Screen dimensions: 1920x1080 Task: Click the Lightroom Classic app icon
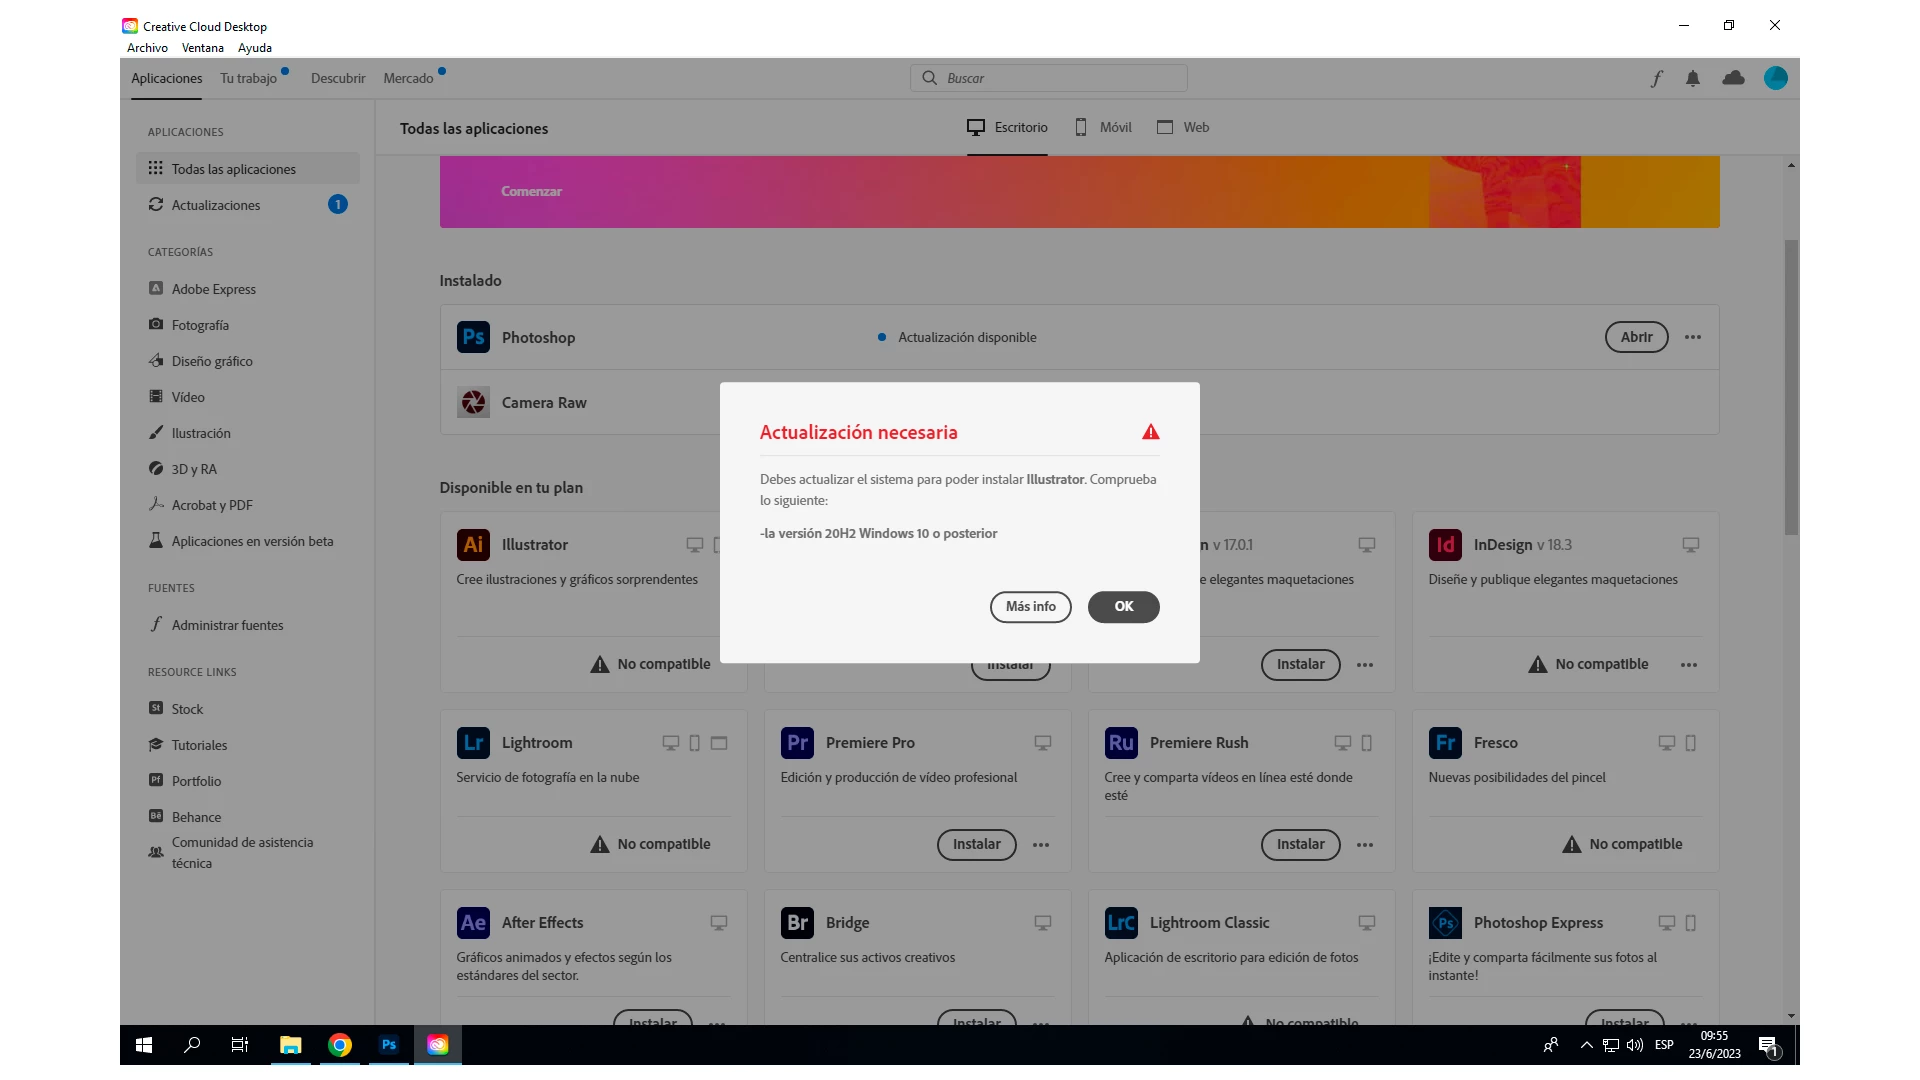pos(1121,923)
